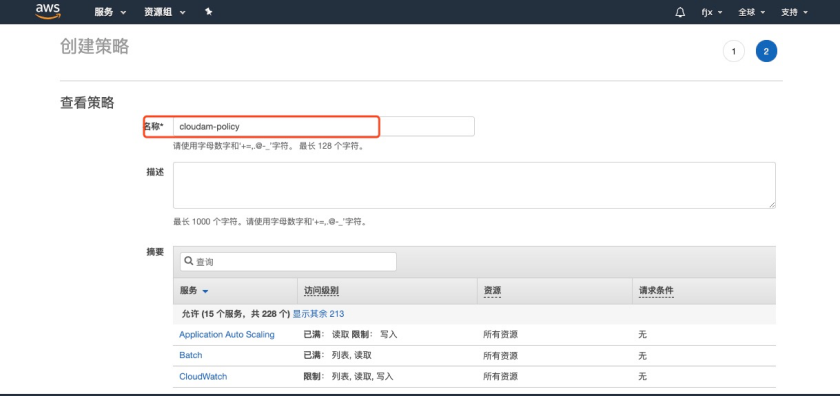840x396 pixels.
Task: Click 无 in the Application Auto Scaling row
Action: [642, 334]
